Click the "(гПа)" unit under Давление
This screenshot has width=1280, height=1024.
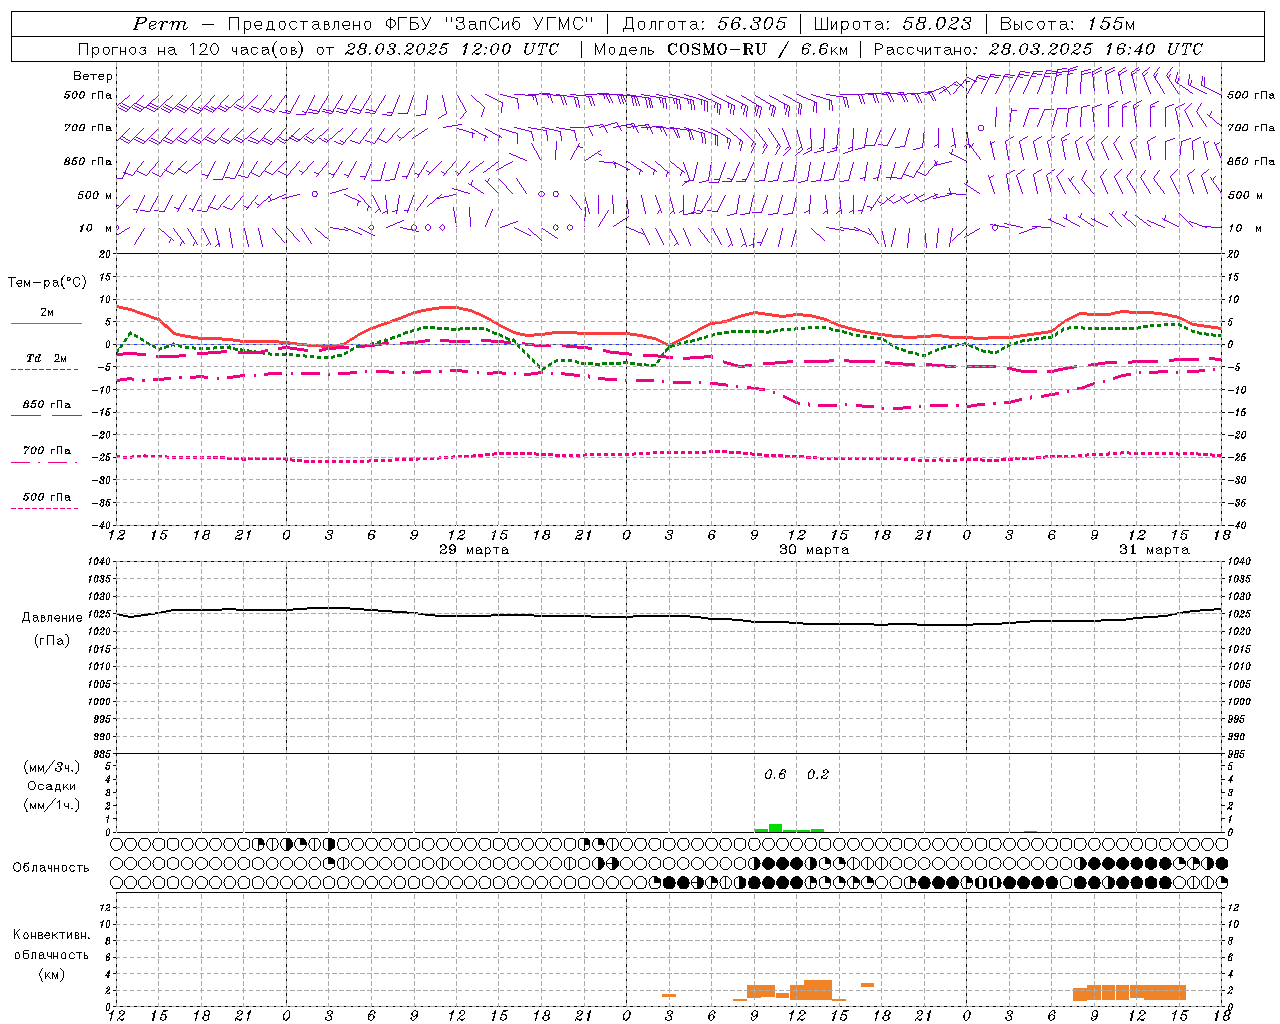[52, 641]
